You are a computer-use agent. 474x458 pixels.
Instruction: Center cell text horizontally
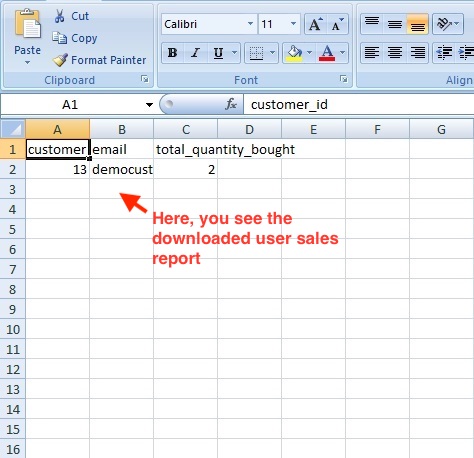point(395,53)
